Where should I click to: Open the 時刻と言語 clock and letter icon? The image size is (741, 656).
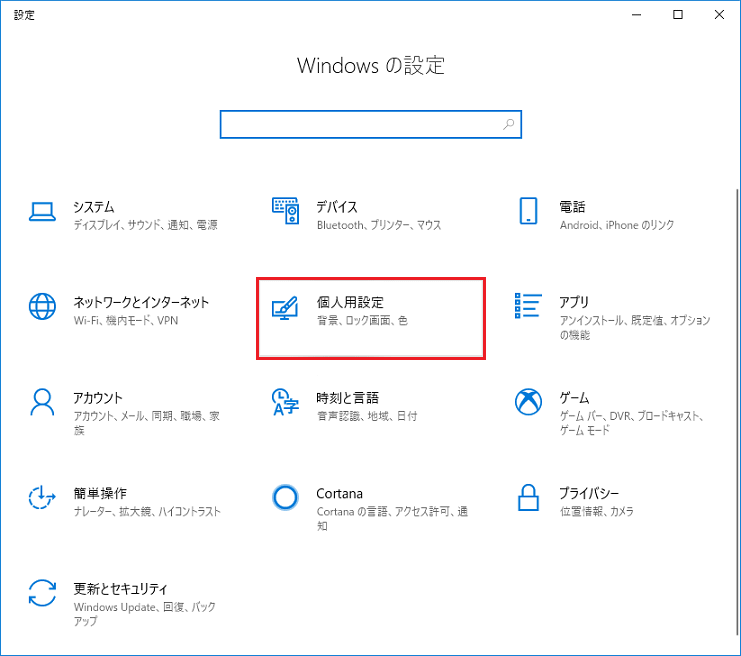coord(285,402)
